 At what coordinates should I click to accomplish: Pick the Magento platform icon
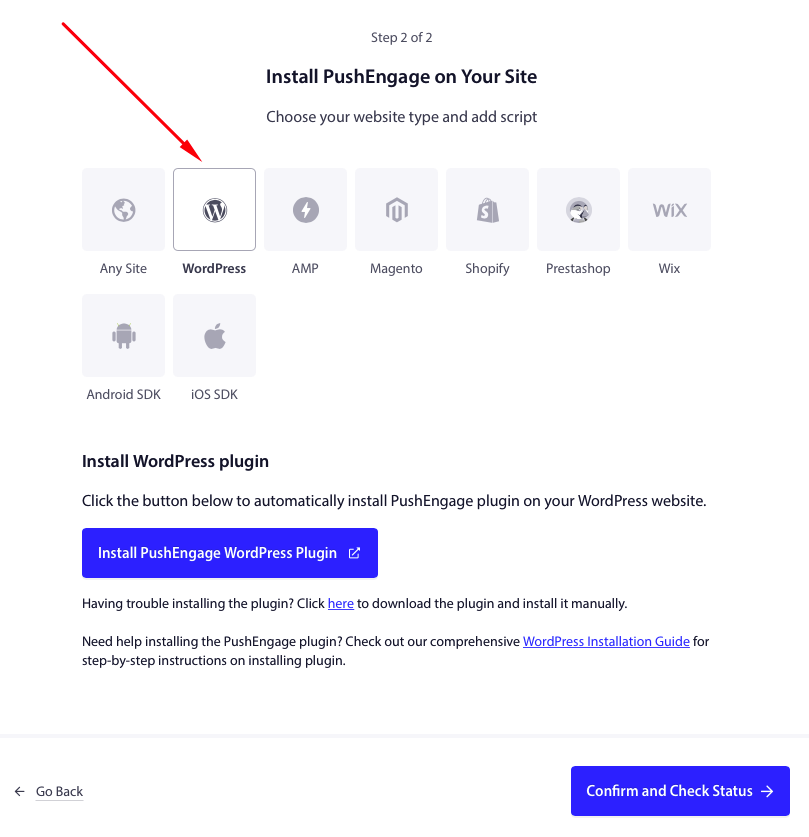pyautogui.click(x=396, y=210)
